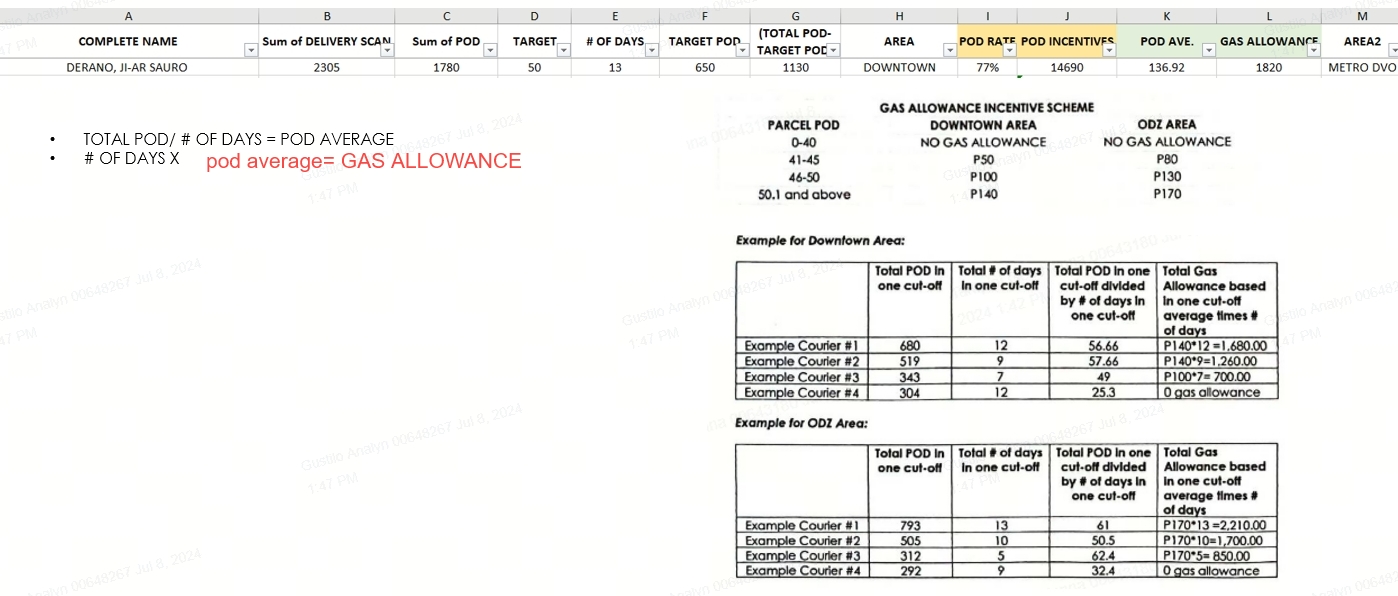The width and height of the screenshot is (1398, 596).
Task: Open the AREA column filter dropdown
Action: 949,50
